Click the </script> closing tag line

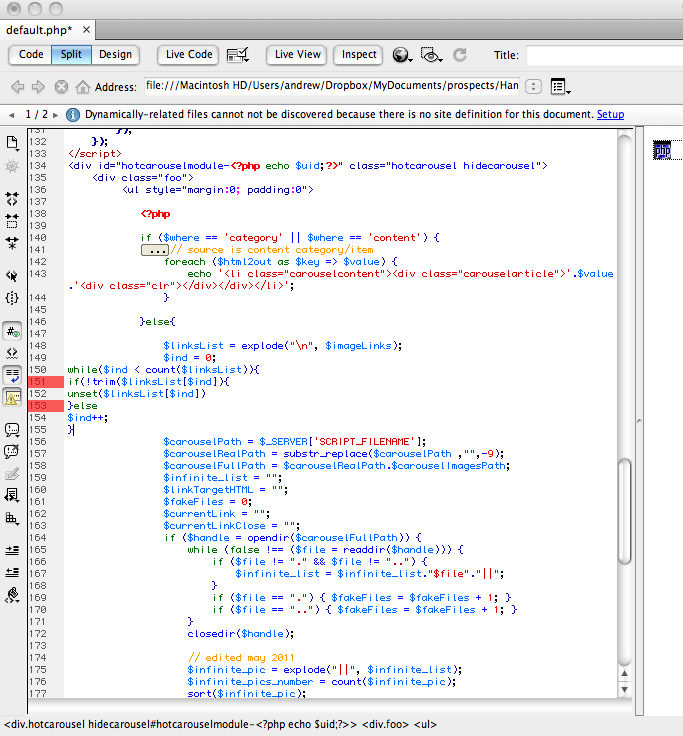[95, 153]
